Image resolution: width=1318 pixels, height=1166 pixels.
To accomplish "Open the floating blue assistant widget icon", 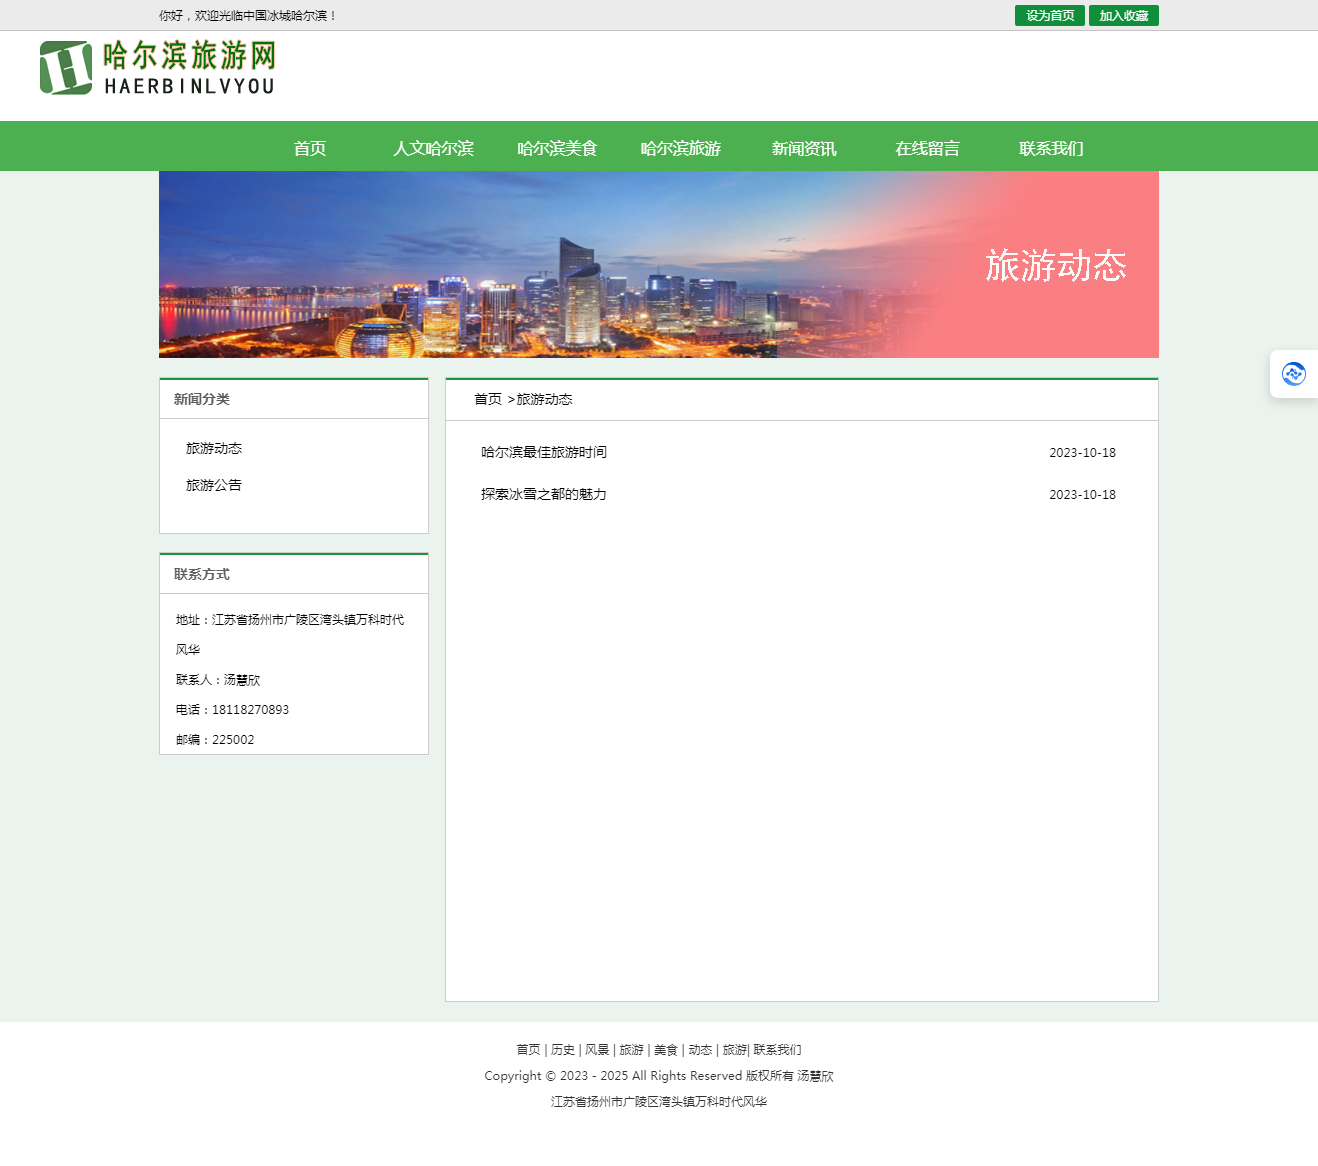I will click(x=1294, y=374).
